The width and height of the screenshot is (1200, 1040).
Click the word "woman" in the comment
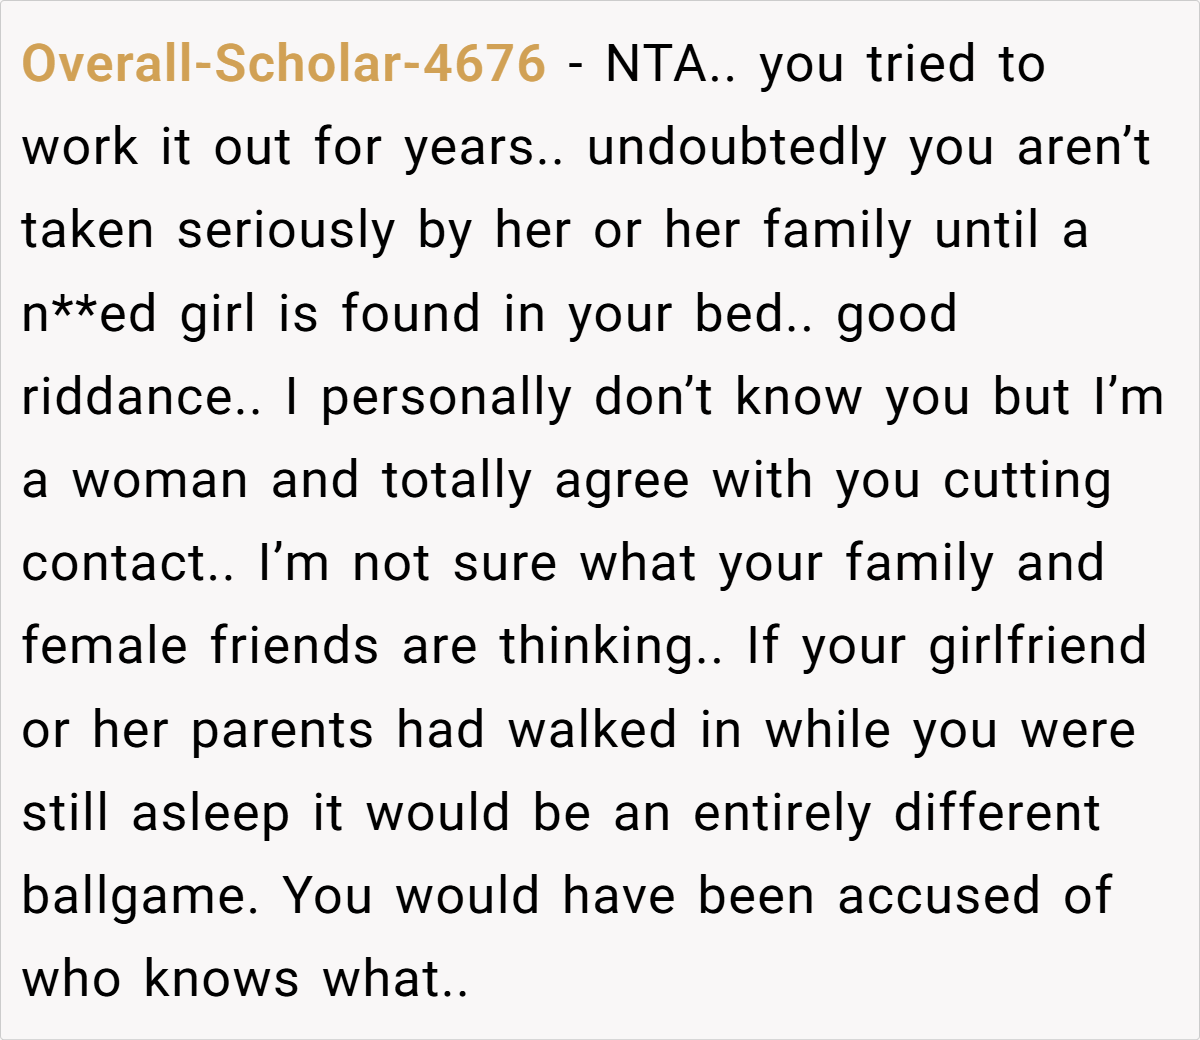click(160, 480)
